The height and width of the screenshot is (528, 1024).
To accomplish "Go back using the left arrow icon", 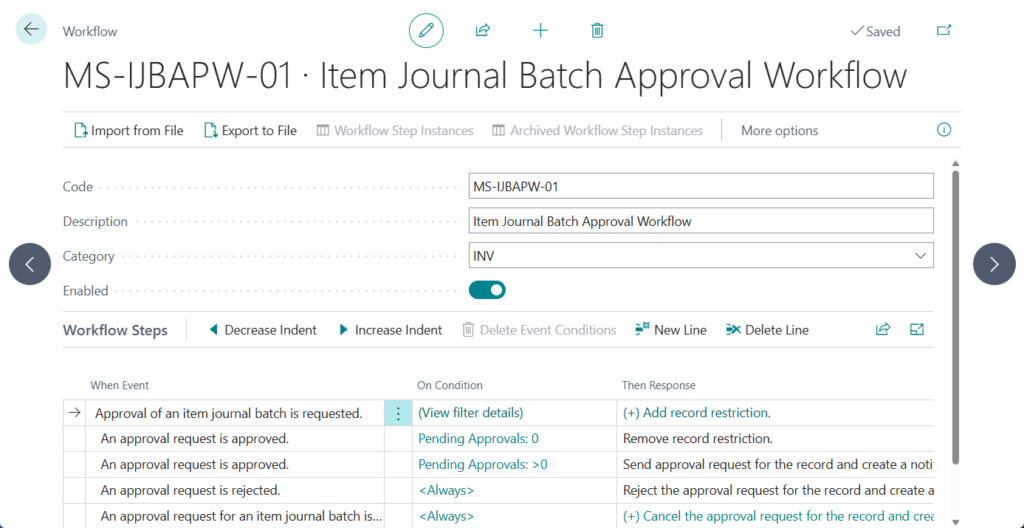I will (31, 30).
